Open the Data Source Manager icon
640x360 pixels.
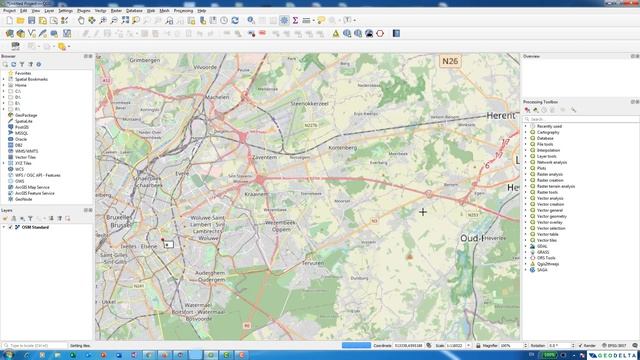pos(9,33)
